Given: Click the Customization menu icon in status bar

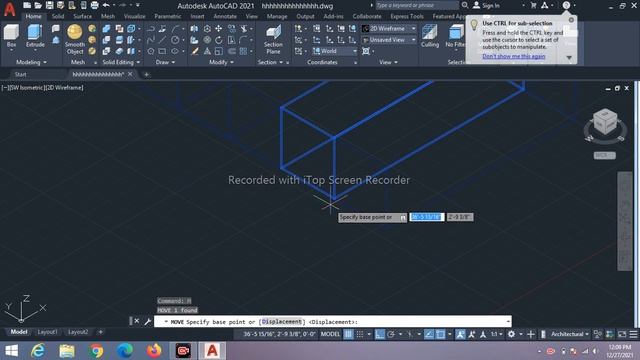Looking at the screenshot, I should pos(633,334).
